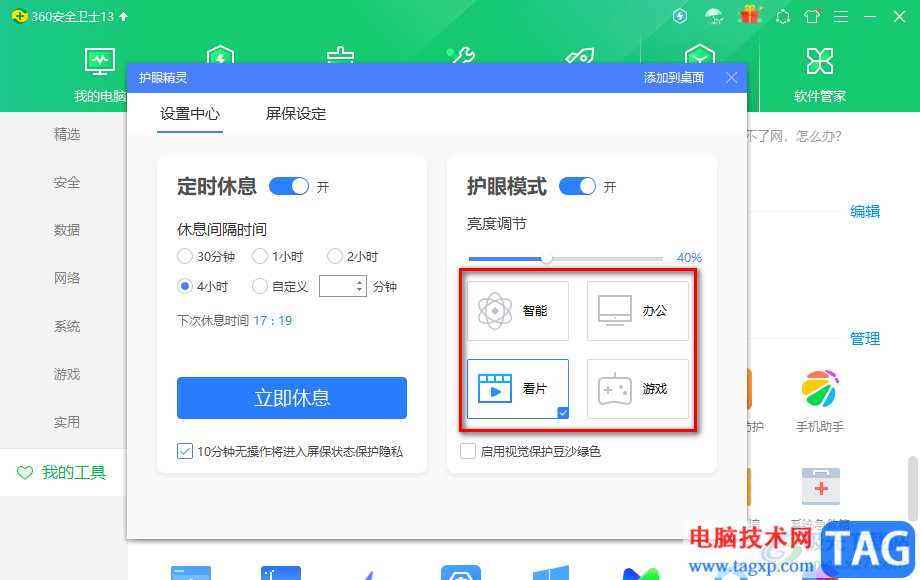Click the 管理 link
920x580 pixels.
pos(865,338)
